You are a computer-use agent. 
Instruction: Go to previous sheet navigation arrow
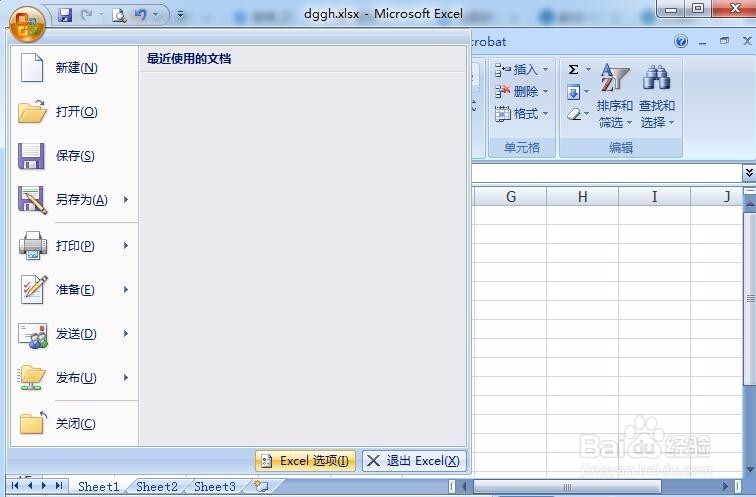click(30, 486)
